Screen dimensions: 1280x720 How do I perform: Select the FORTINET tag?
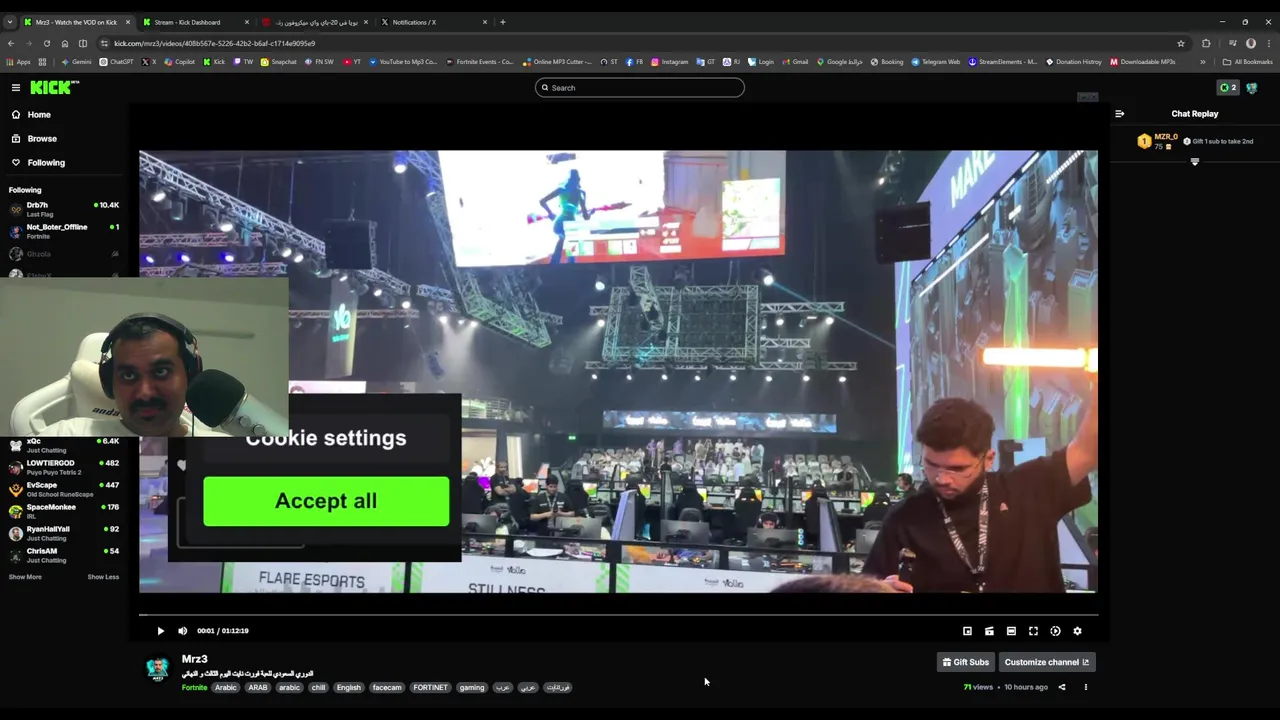[430, 688]
